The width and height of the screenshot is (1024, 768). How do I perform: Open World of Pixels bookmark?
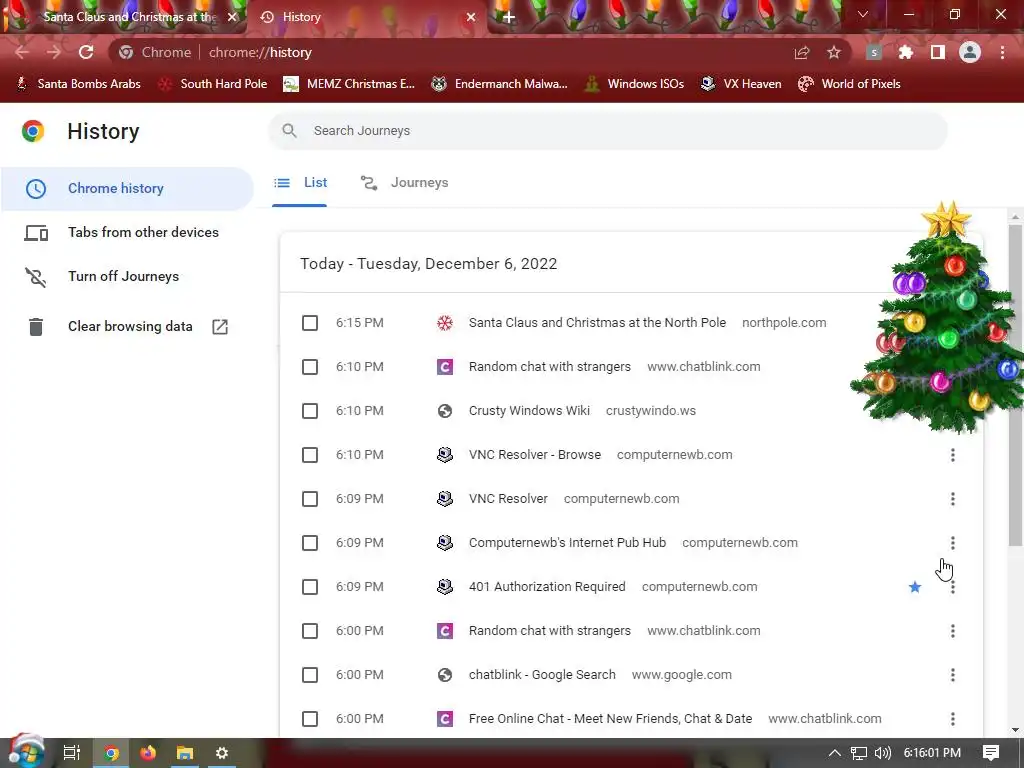click(x=850, y=84)
